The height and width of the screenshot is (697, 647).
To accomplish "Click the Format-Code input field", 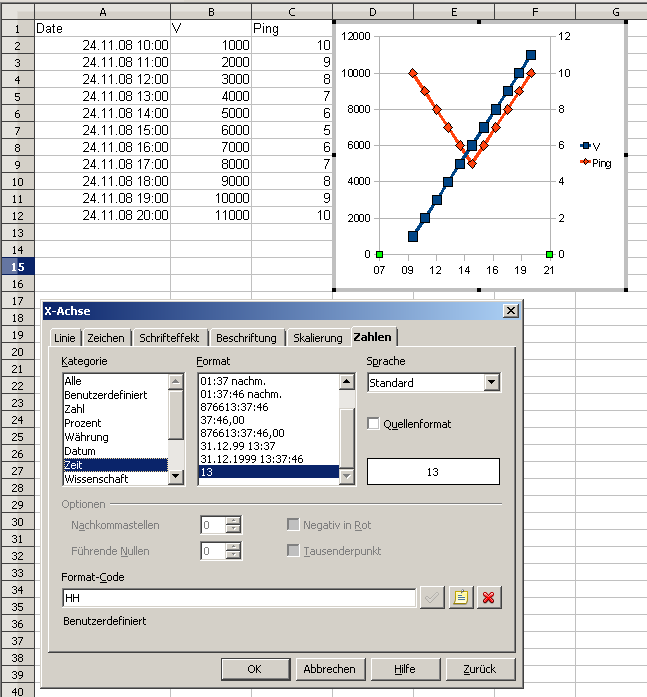I will tap(238, 598).
